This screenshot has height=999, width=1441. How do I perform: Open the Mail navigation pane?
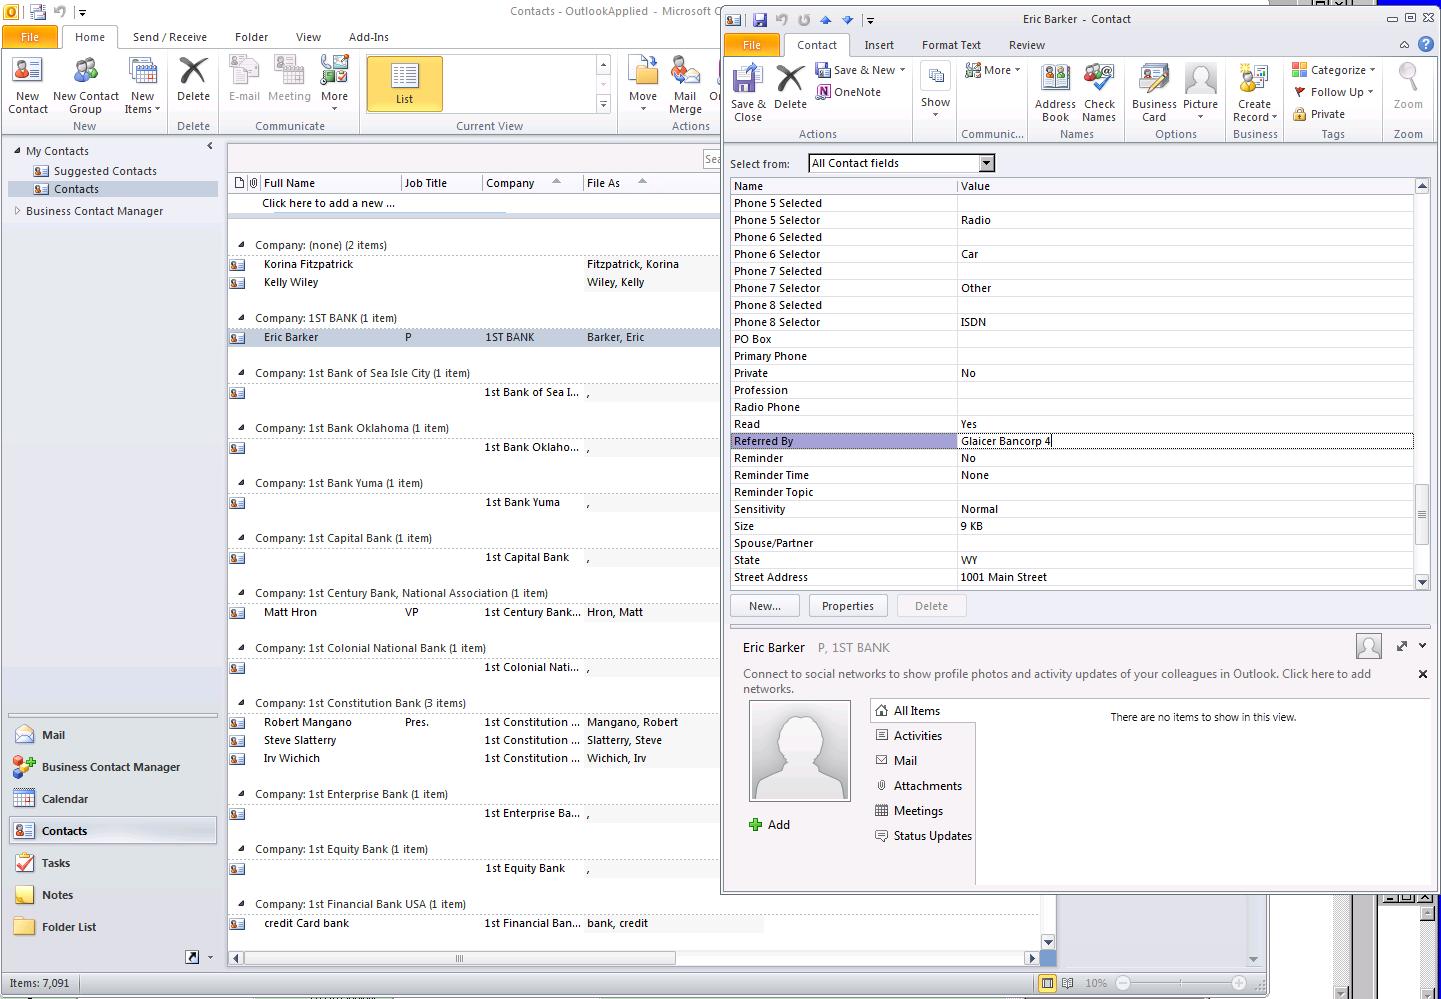point(112,735)
